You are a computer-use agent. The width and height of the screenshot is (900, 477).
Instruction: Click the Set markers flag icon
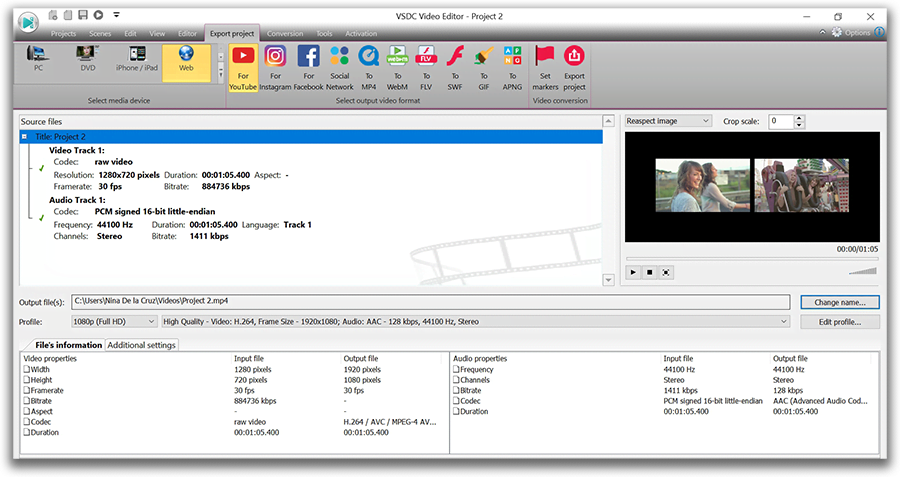tap(545, 69)
